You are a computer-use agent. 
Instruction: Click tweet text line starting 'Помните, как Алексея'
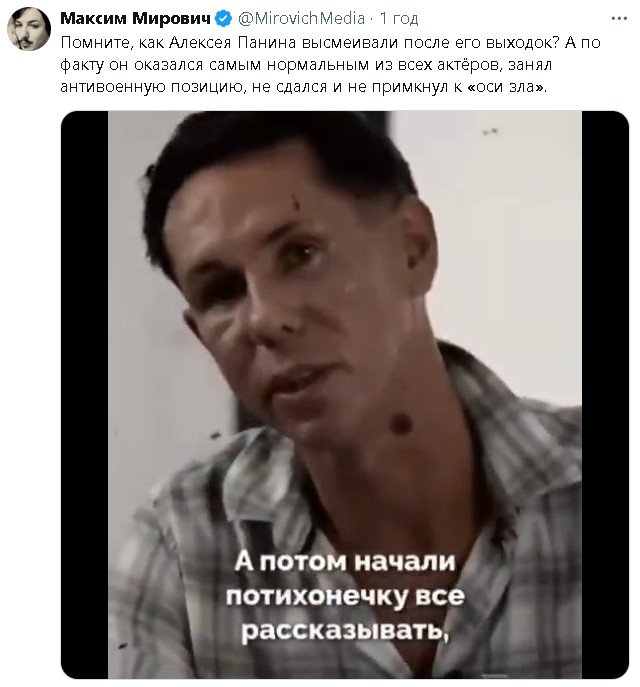330,42
